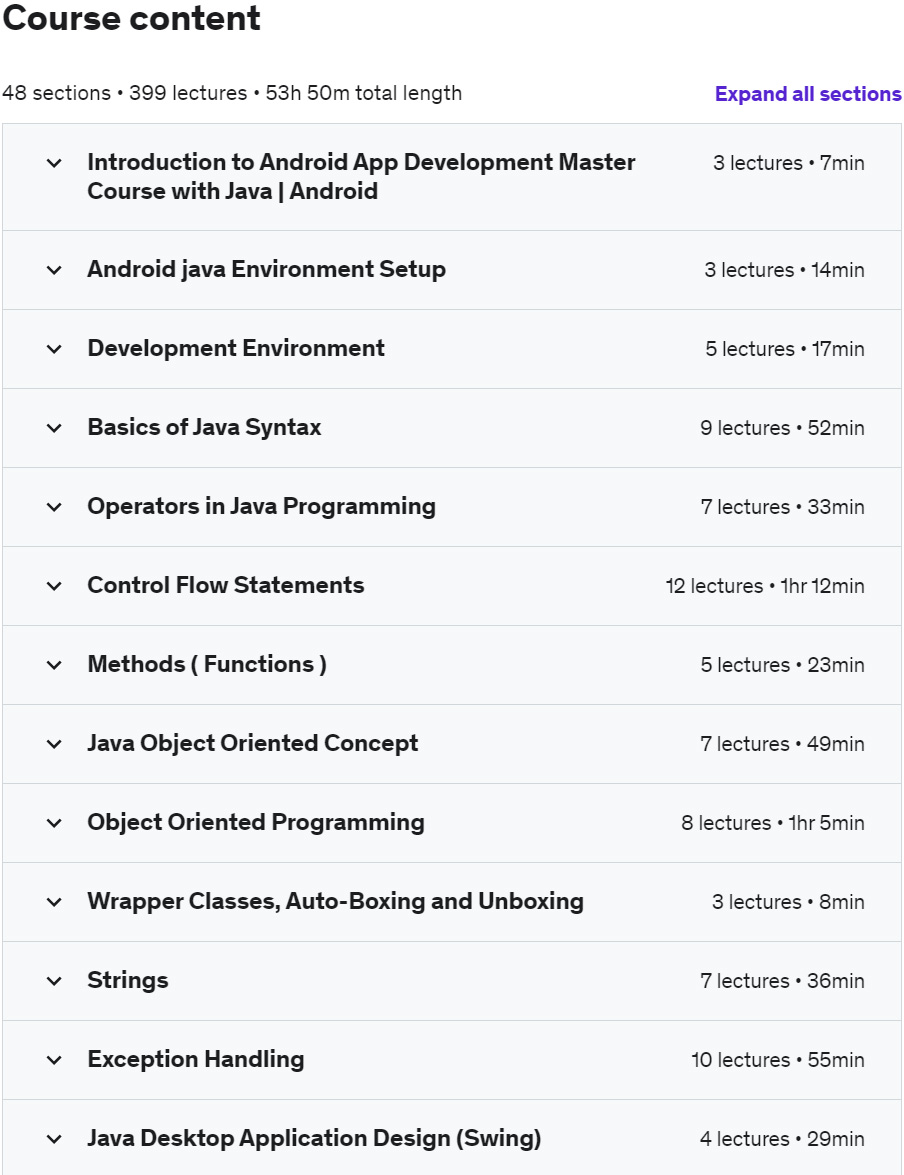Open Java Object Oriented Concept chevron
Screen dimensions: 904x1175
tap(54, 744)
